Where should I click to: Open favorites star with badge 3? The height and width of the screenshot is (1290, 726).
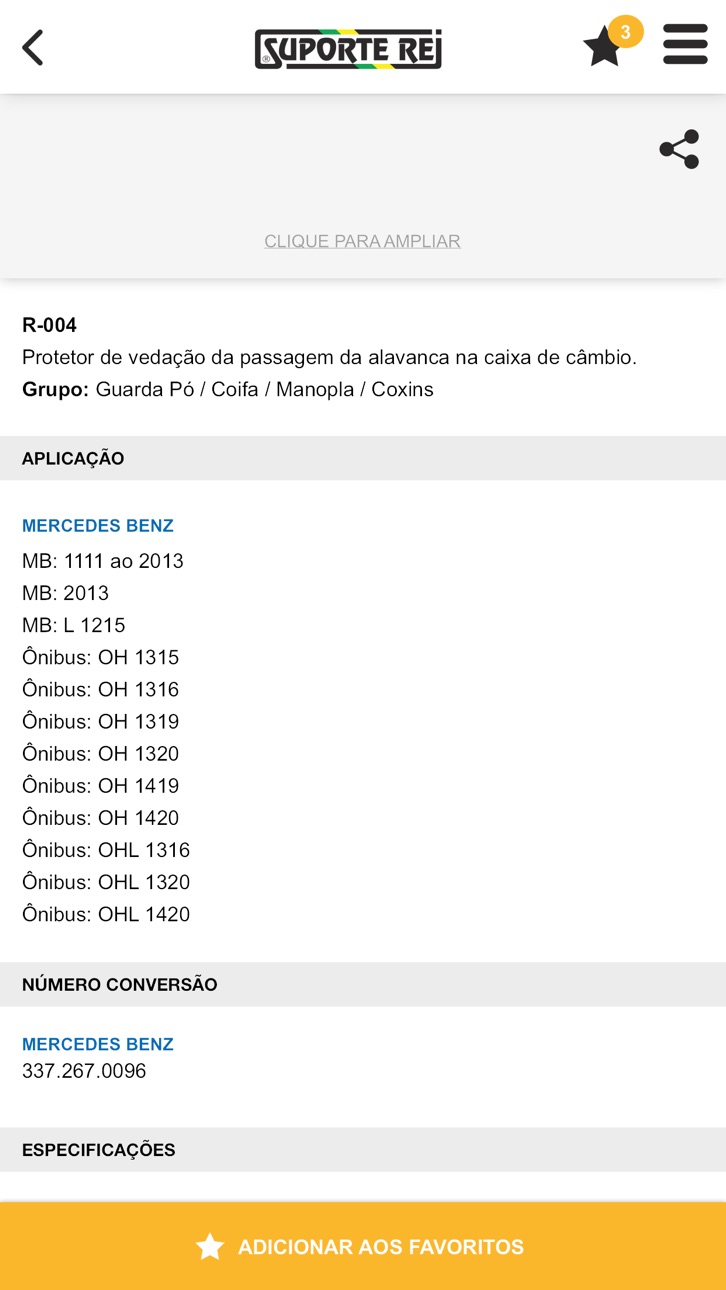pos(603,47)
